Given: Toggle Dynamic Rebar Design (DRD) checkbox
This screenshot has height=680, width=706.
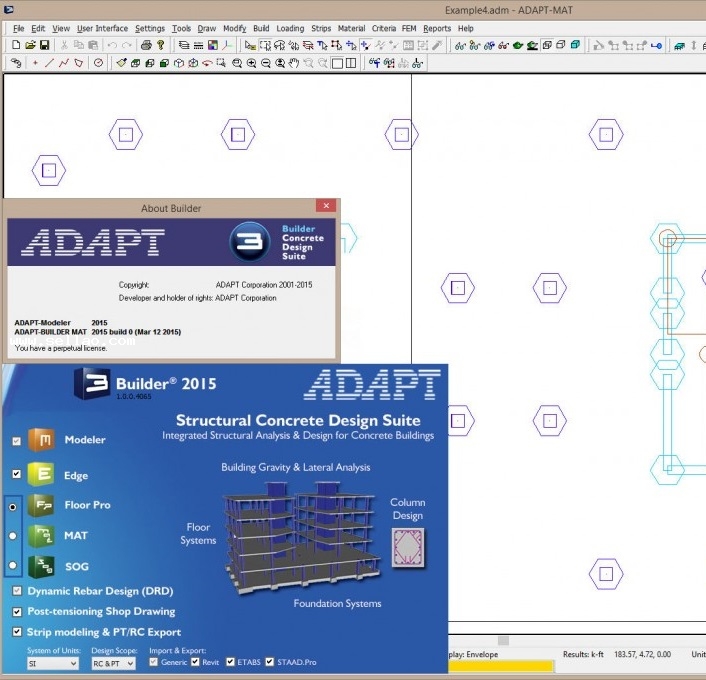Looking at the screenshot, I should [17, 591].
